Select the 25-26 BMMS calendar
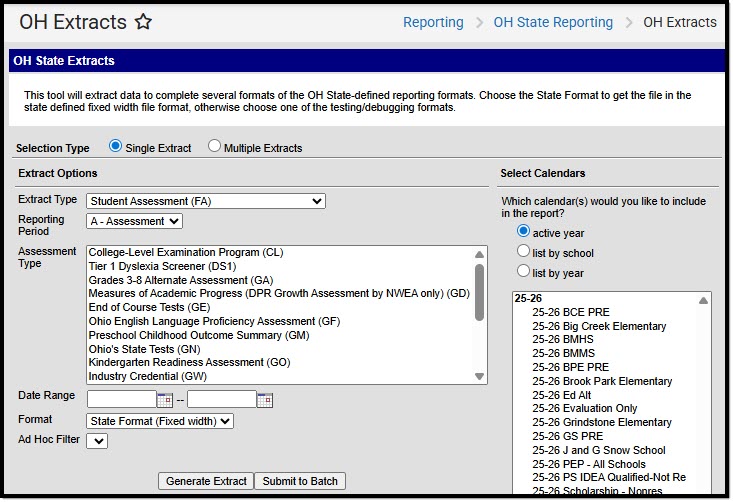733x502 pixels. (564, 353)
